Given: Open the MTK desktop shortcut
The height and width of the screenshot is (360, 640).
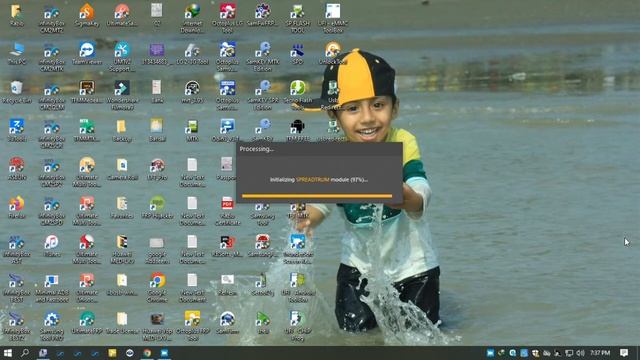Looking at the screenshot, I should [x=192, y=130].
